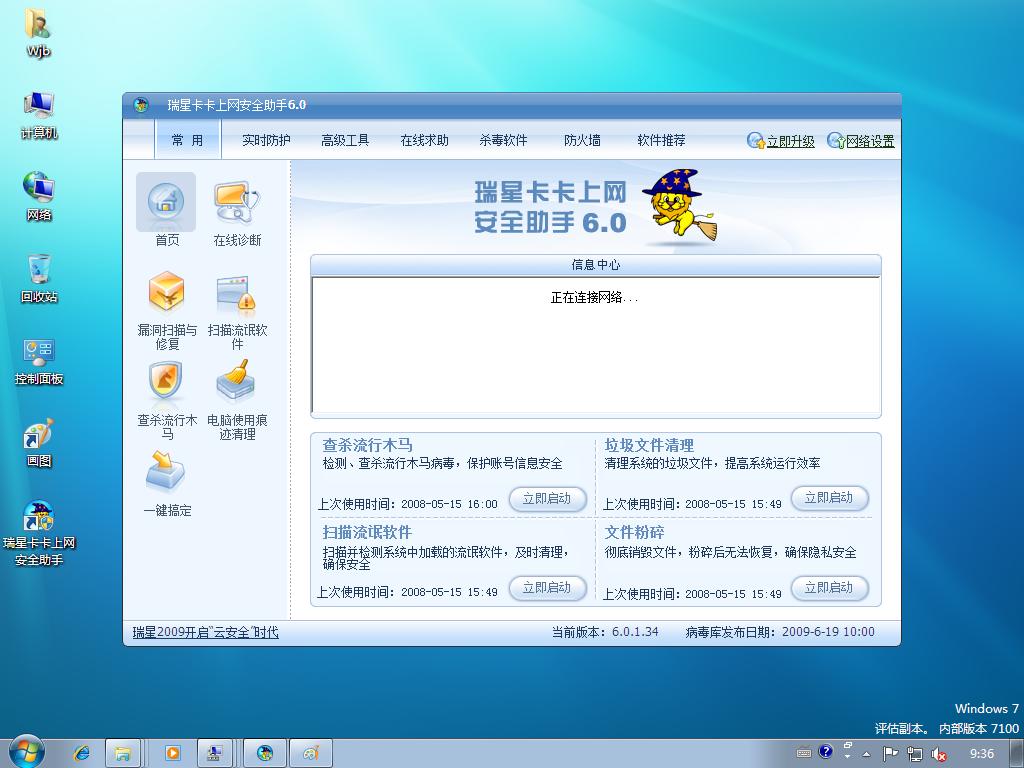Open 在线诊断 online diagnosis icon
Image resolution: width=1024 pixels, height=768 pixels.
tap(236, 202)
